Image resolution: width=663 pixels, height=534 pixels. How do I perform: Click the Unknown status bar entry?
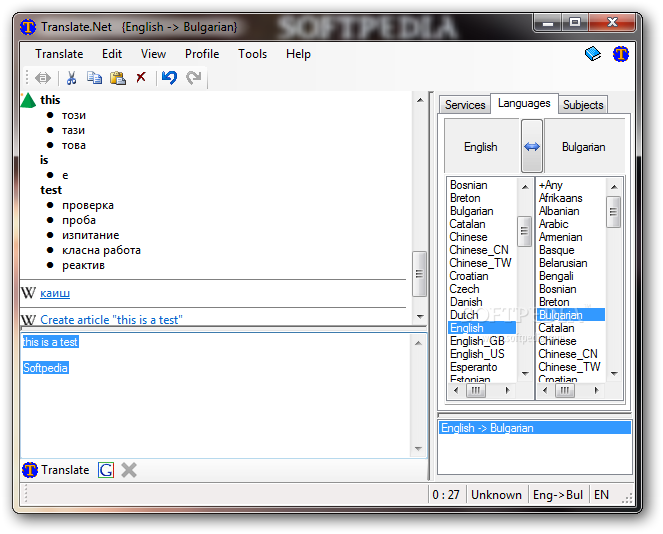tap(496, 495)
